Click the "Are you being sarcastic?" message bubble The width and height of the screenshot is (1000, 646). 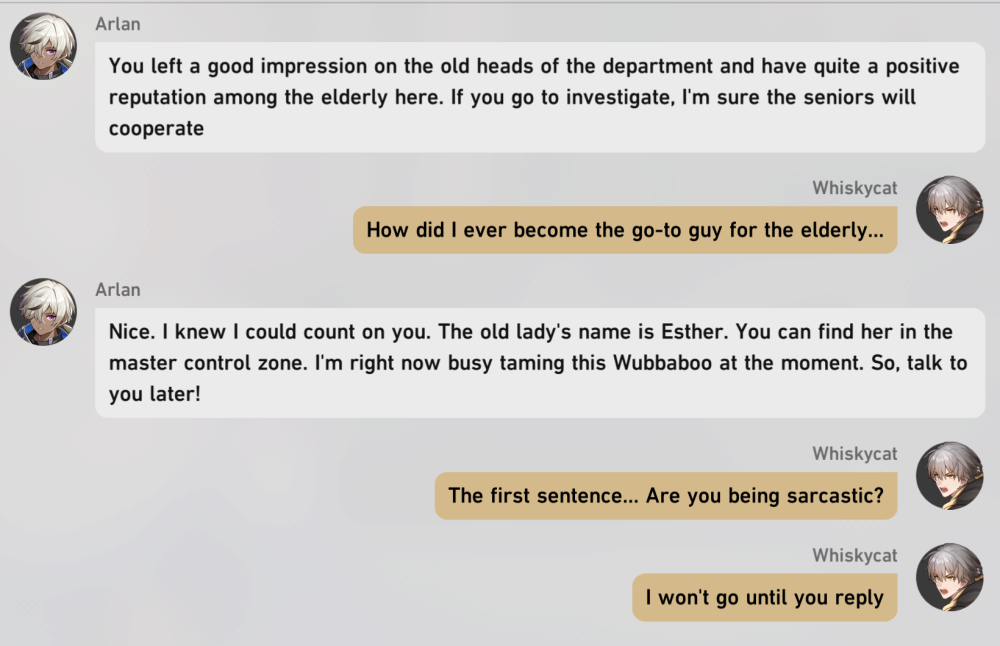[666, 496]
